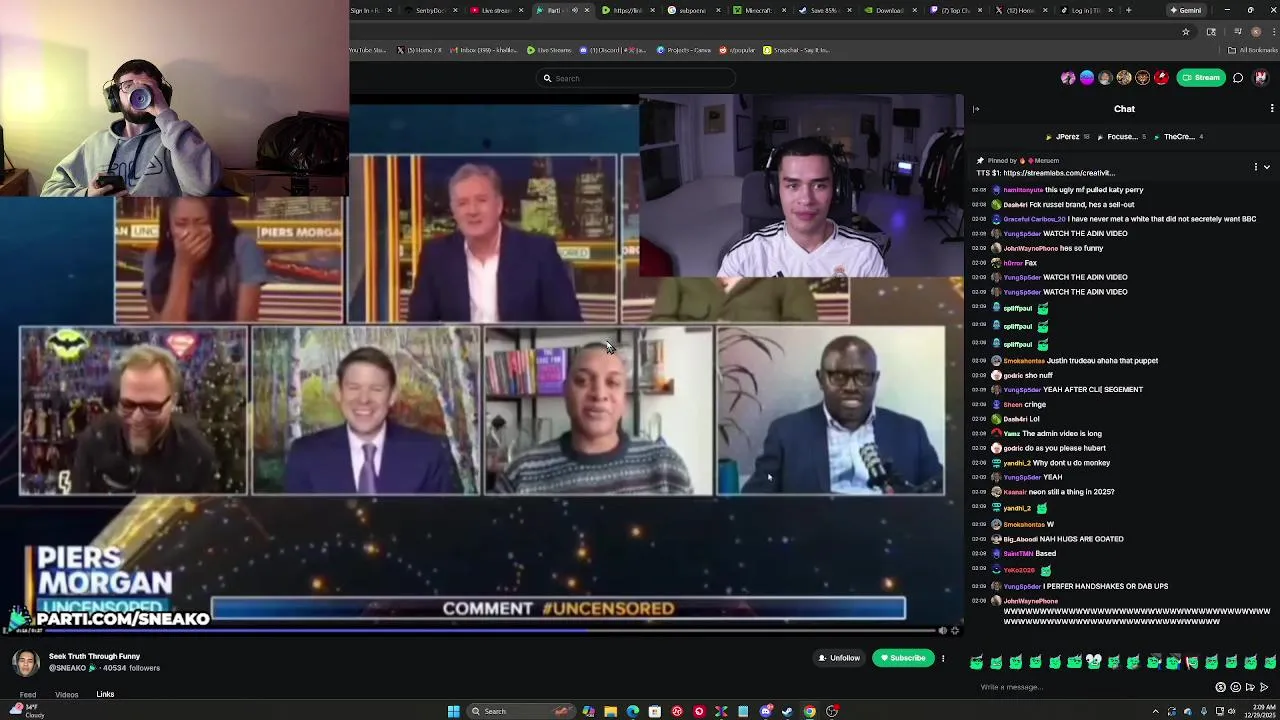This screenshot has width=1280, height=720.
Task: Open All Bookmarks folder
Action: [1254, 50]
